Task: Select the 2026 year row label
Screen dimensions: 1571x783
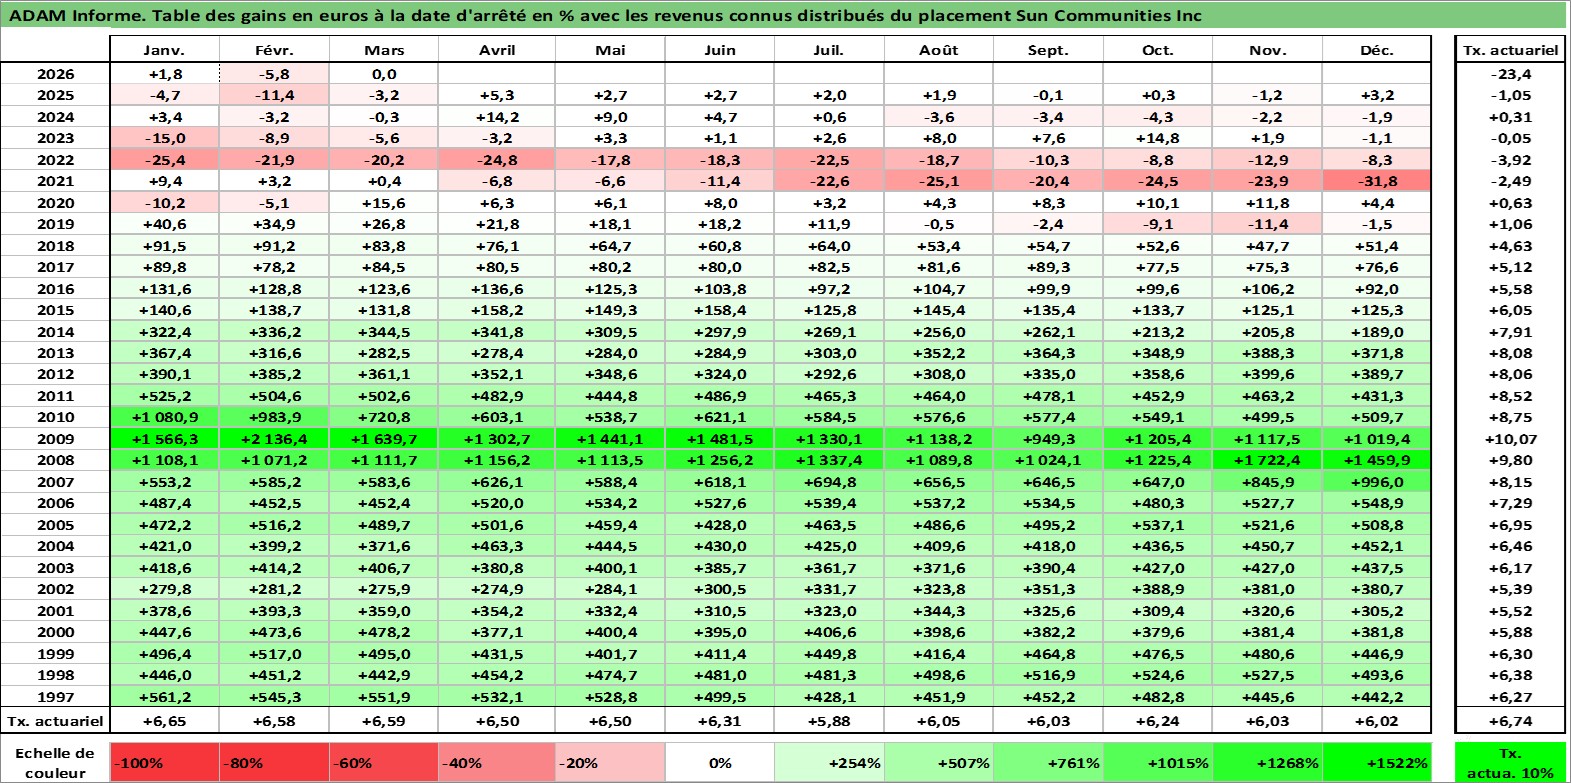Action: coord(55,74)
